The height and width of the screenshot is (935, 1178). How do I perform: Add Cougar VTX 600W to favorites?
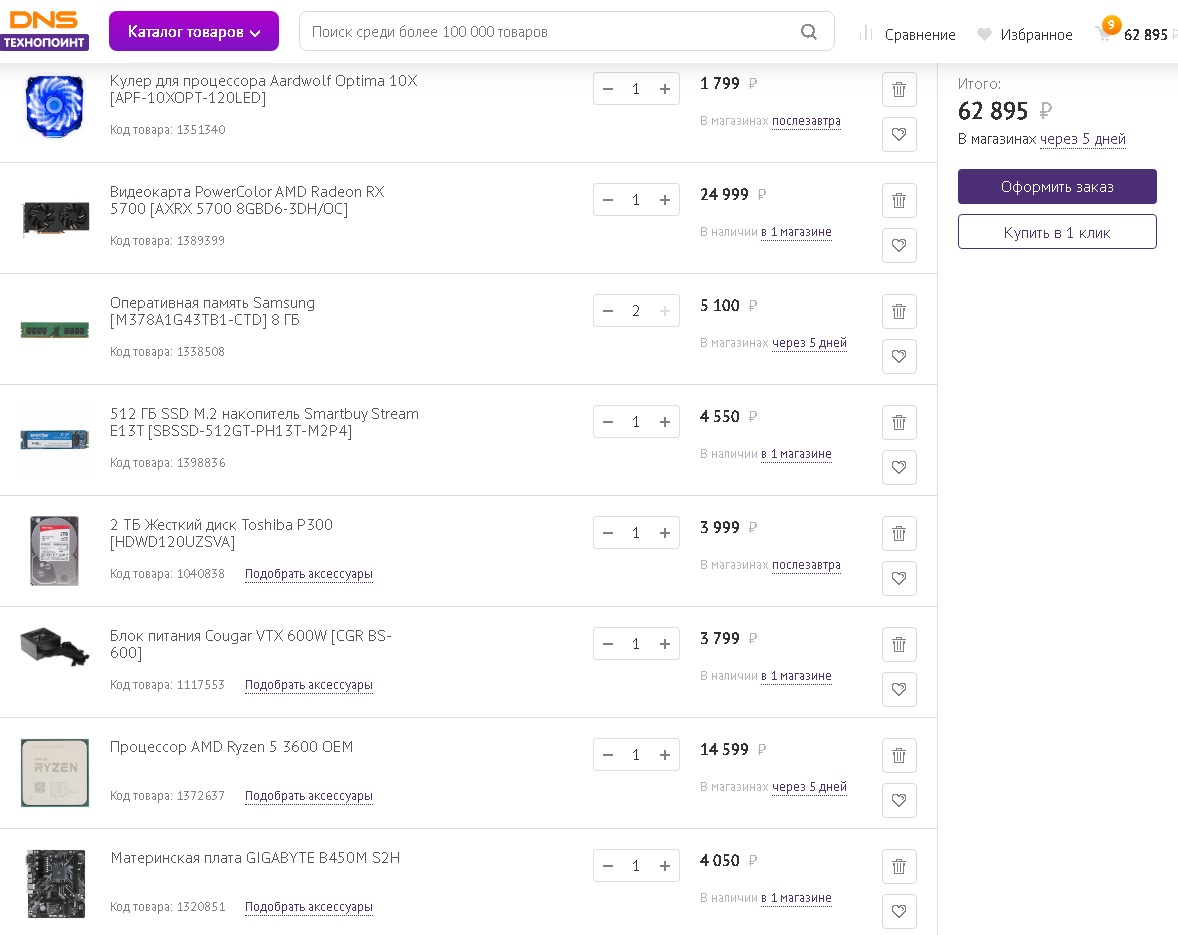(899, 689)
